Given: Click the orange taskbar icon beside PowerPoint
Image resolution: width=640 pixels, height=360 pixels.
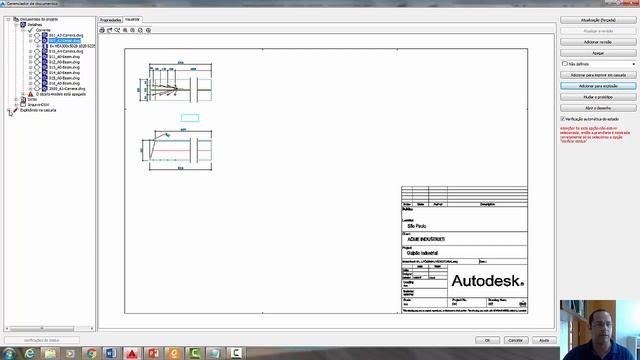Looking at the screenshot, I should pyautogui.click(x=173, y=353).
